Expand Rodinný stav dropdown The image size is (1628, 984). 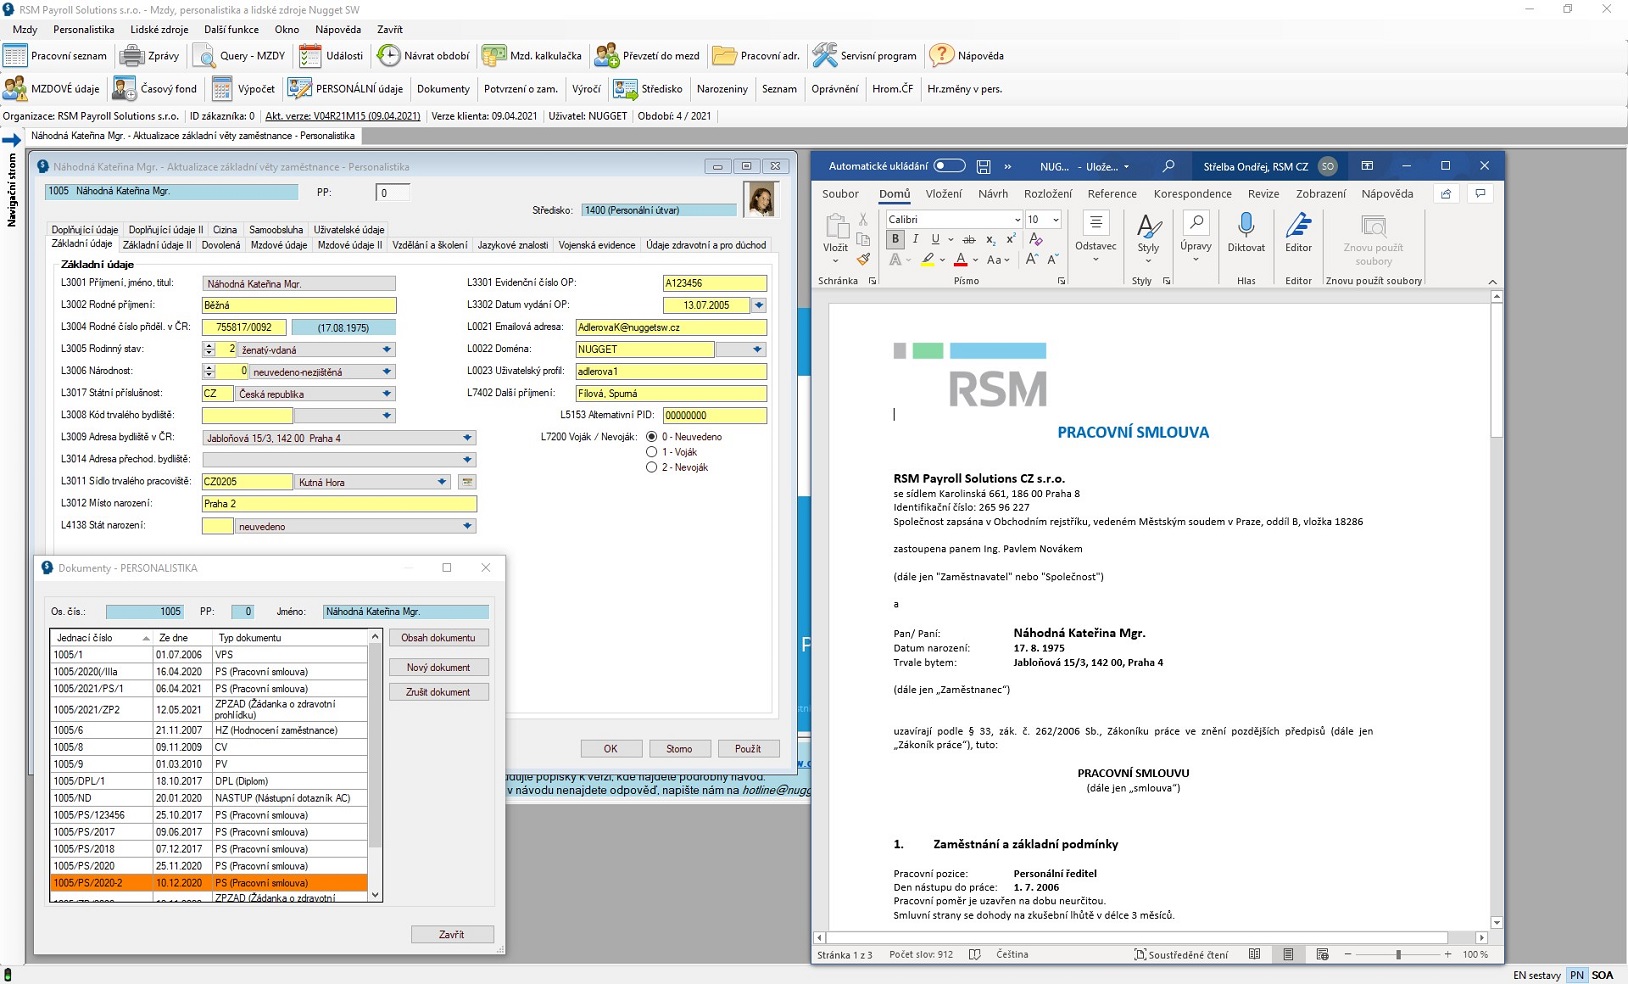(387, 350)
